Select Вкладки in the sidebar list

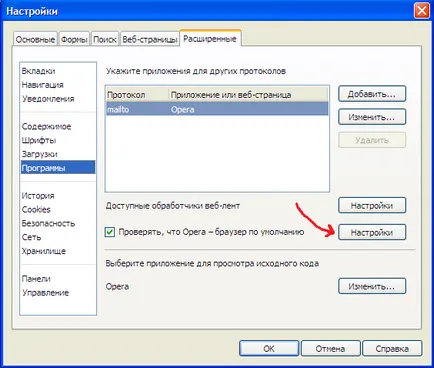[38, 71]
